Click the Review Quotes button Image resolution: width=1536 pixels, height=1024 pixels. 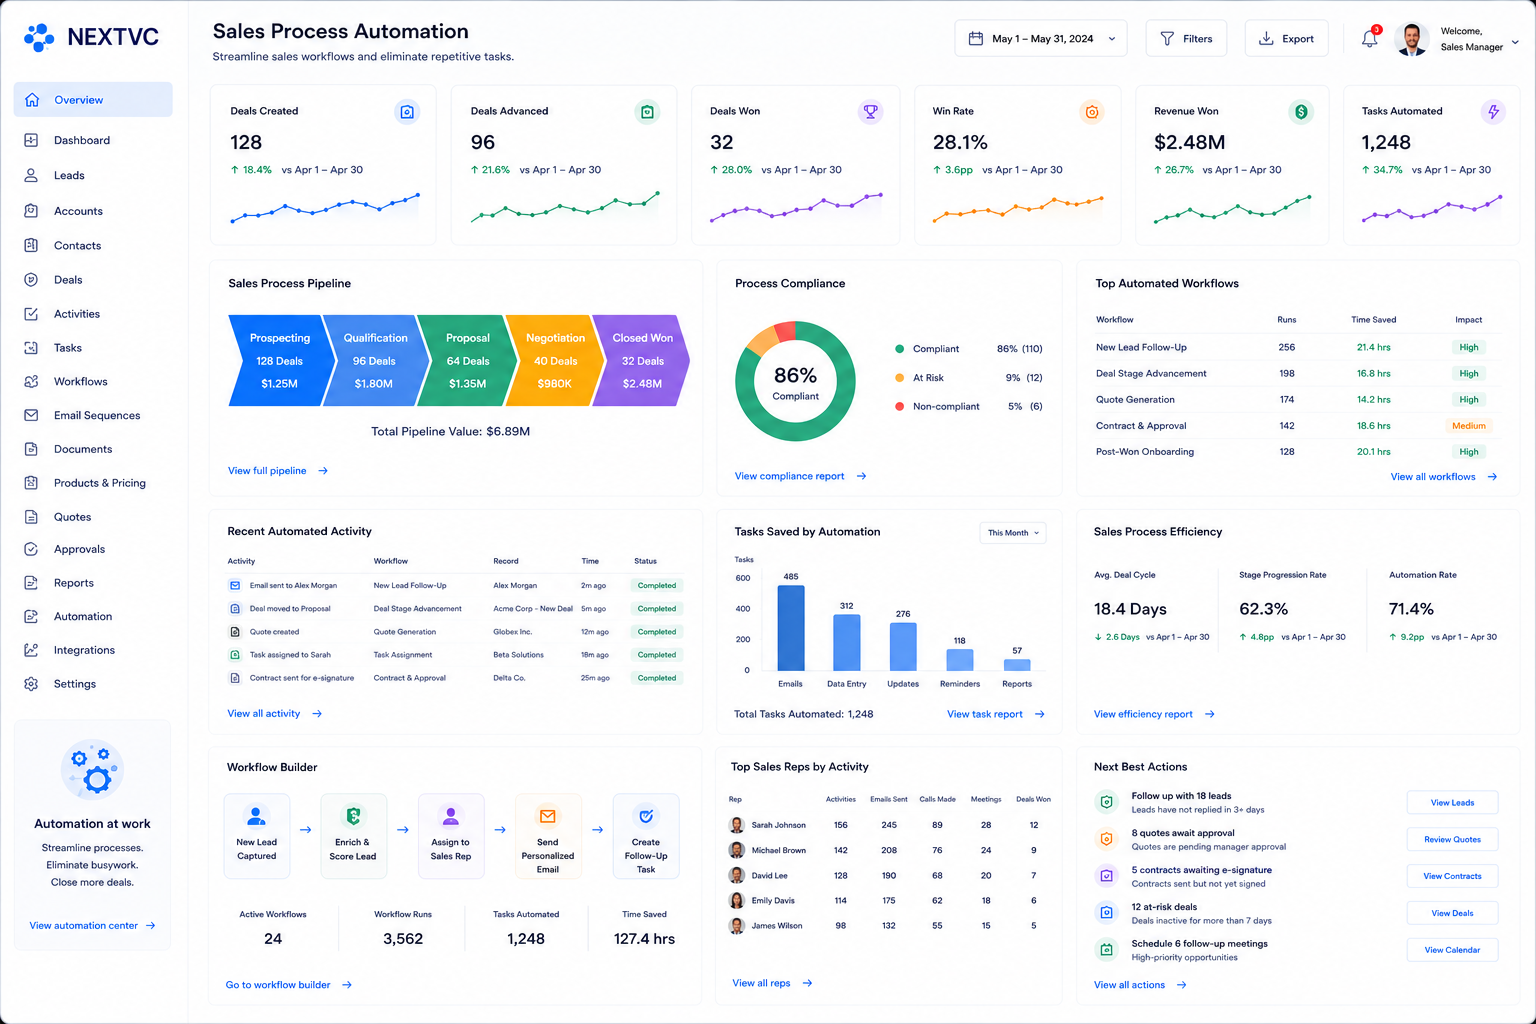point(1452,840)
